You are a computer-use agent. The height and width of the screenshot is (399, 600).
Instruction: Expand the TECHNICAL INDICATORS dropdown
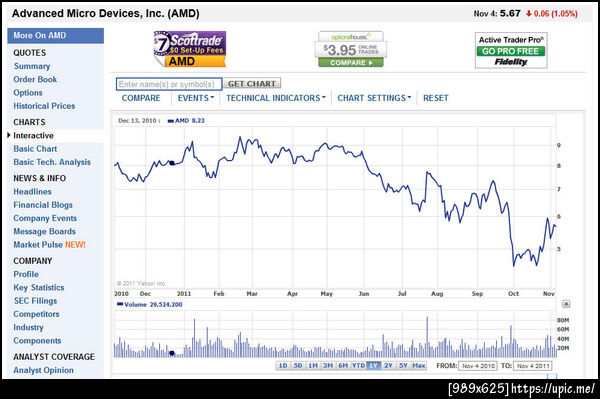click(276, 98)
